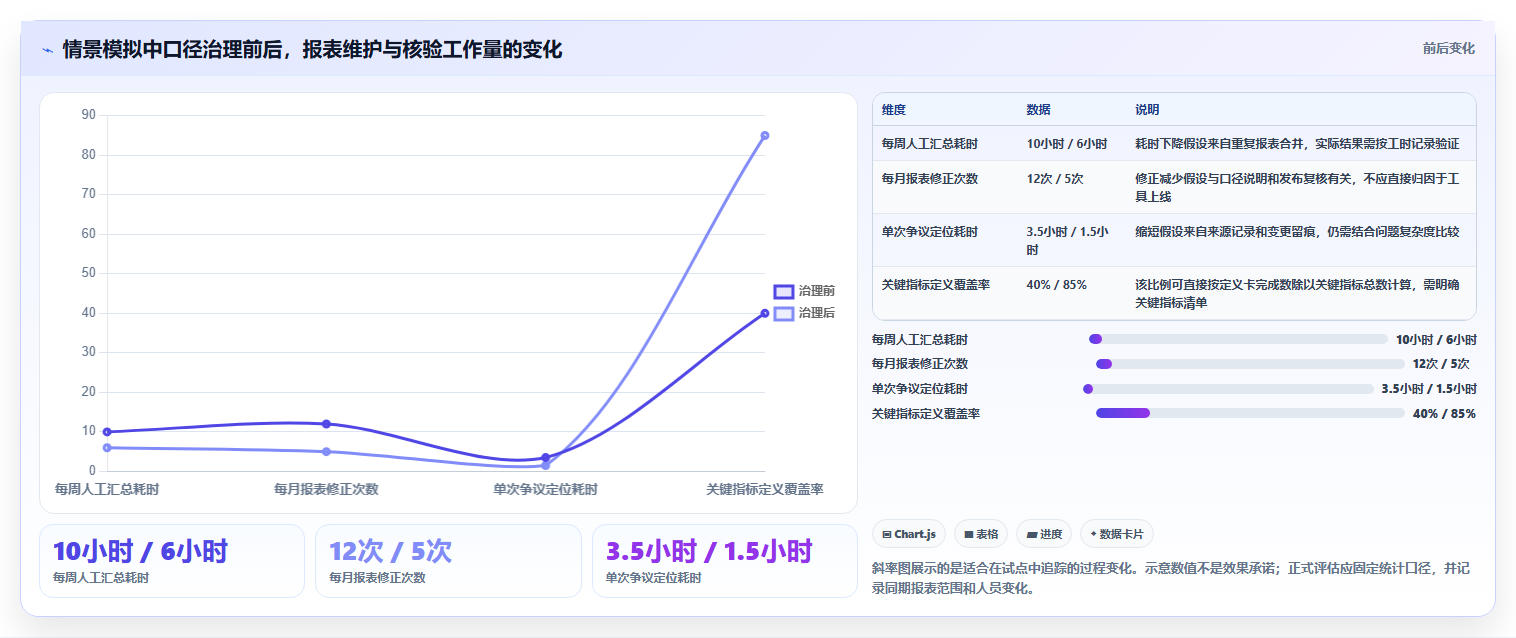Click the 关键指标定义覆盖率 x-axis label
1516x638 pixels.
[765, 489]
